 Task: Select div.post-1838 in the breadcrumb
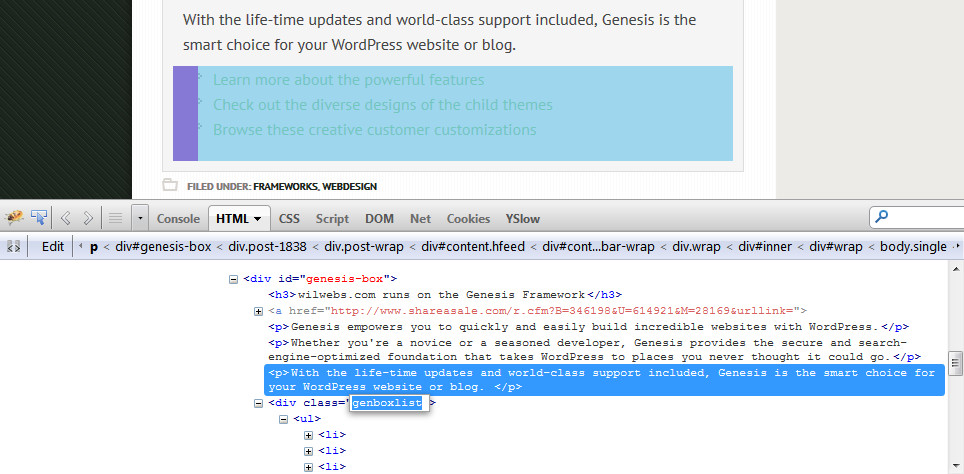[x=267, y=247]
